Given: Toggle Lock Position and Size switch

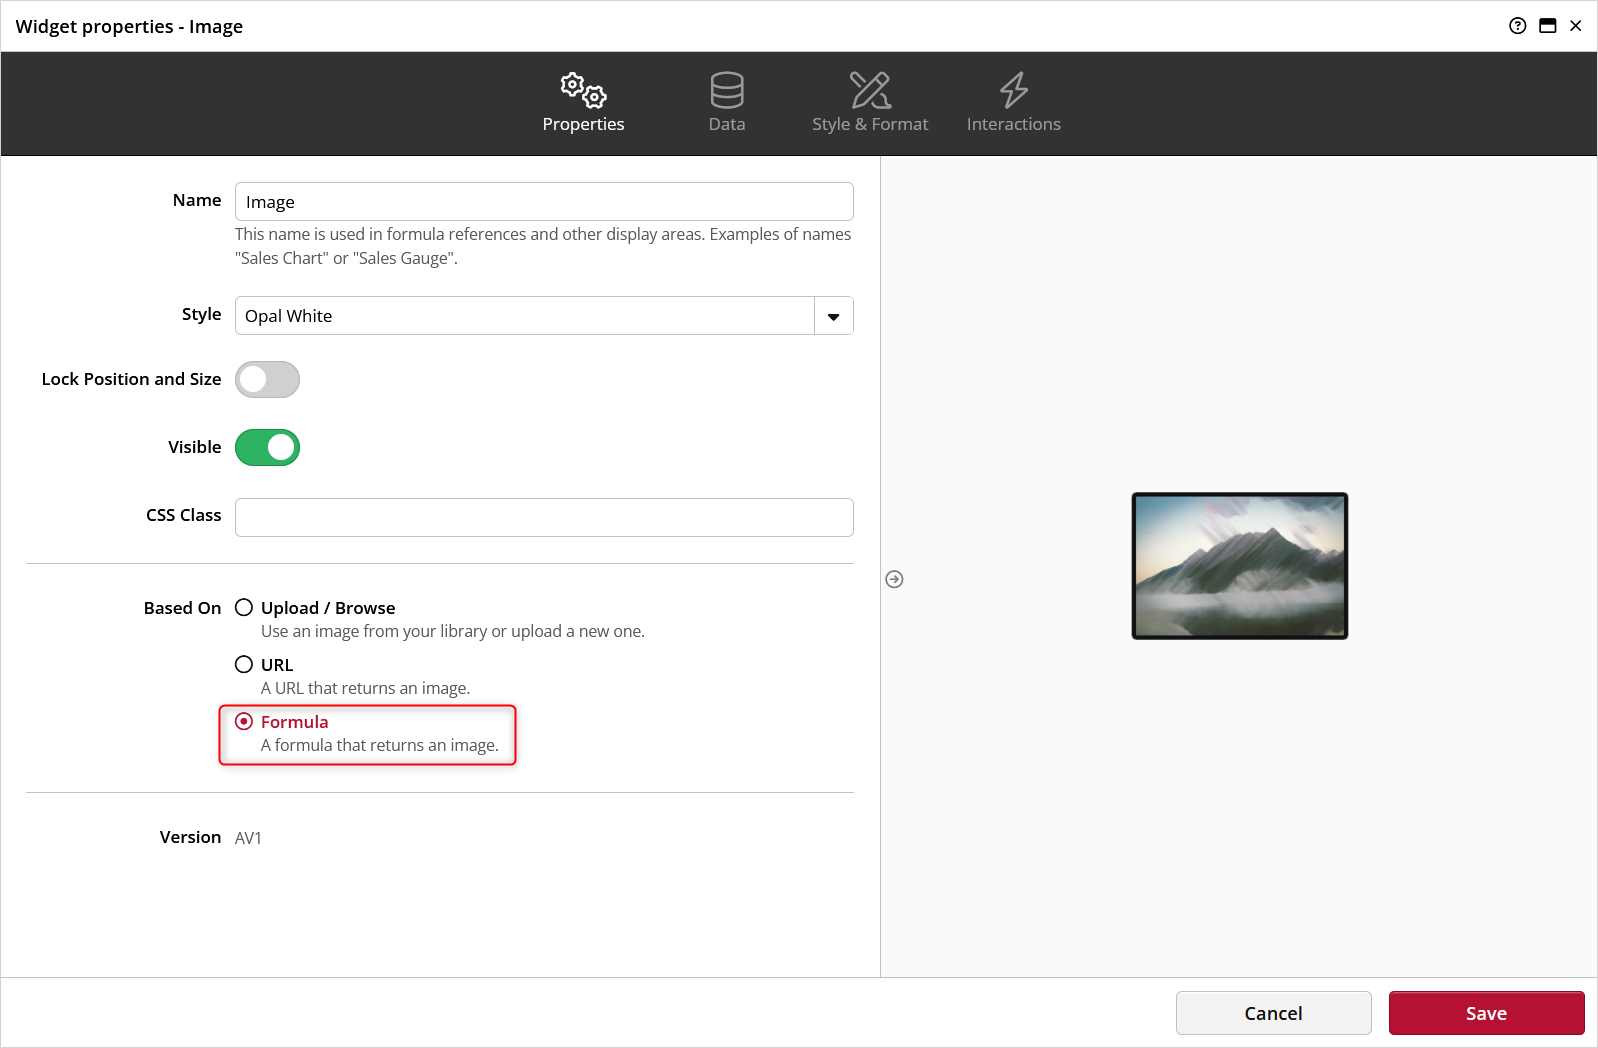Looking at the screenshot, I should [267, 380].
